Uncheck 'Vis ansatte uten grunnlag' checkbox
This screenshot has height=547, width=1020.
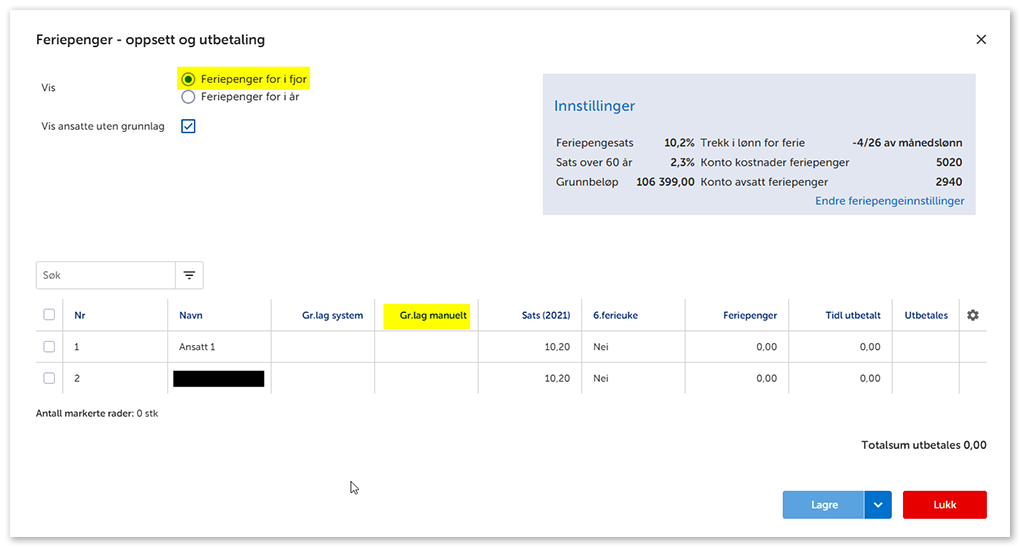[x=188, y=126]
